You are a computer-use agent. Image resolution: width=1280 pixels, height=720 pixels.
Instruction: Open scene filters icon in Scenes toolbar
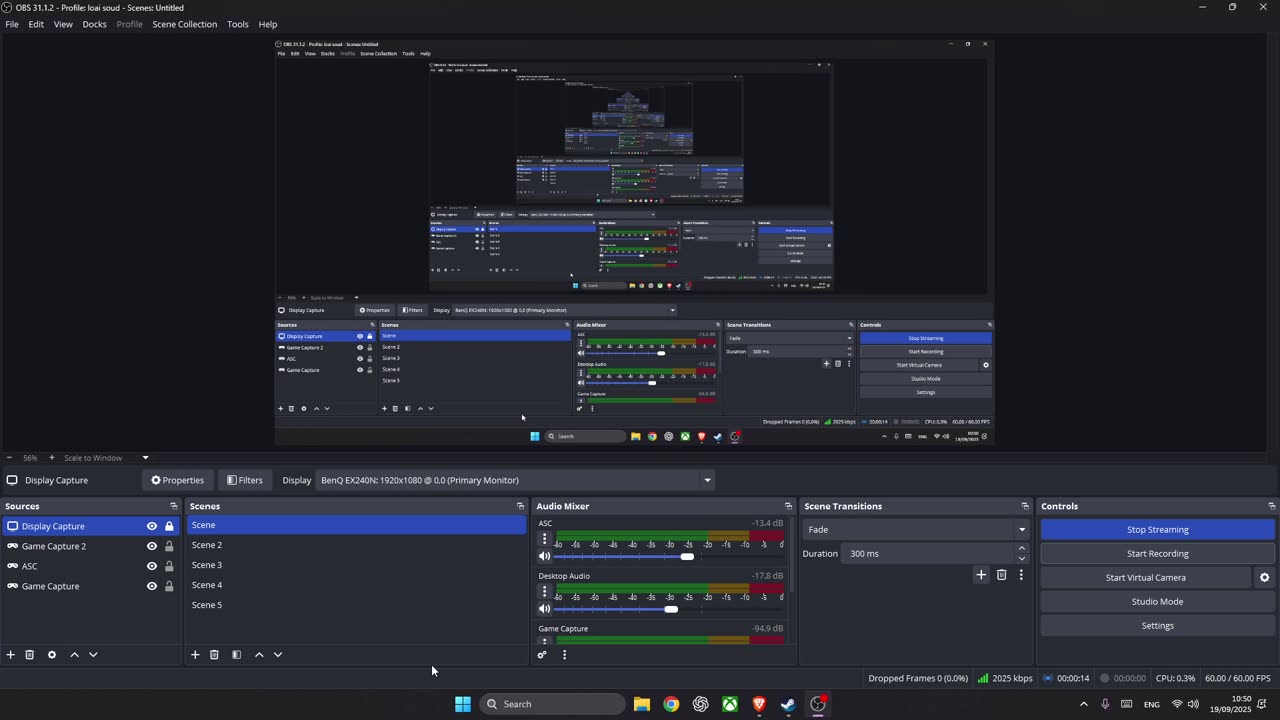[x=237, y=655]
